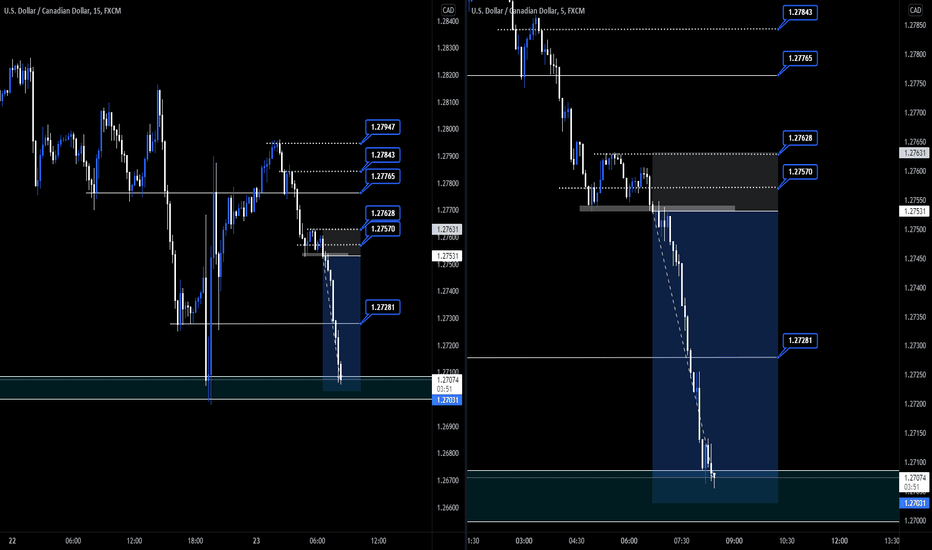Click the 10:30 time axis label
Viewport: 932px width, 550px height.
786,541
